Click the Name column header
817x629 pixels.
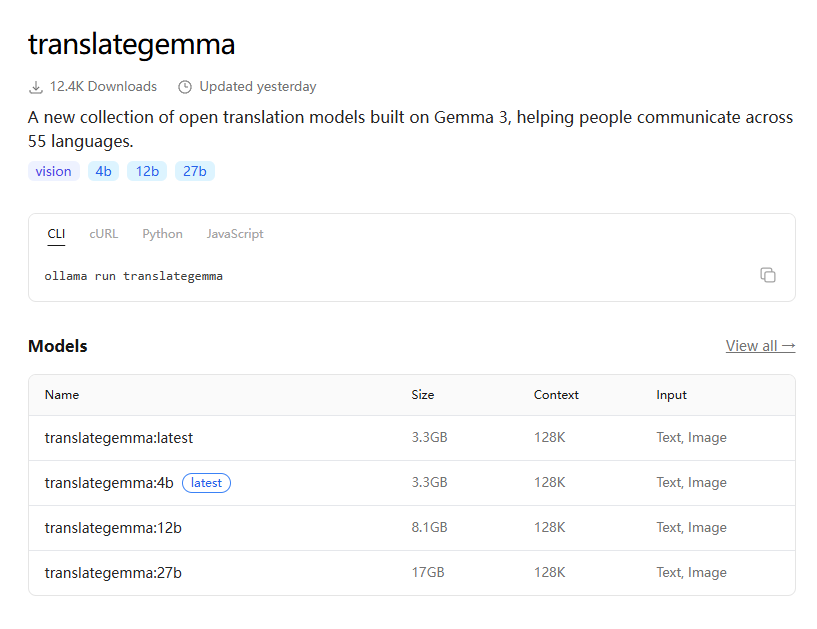[x=62, y=395]
